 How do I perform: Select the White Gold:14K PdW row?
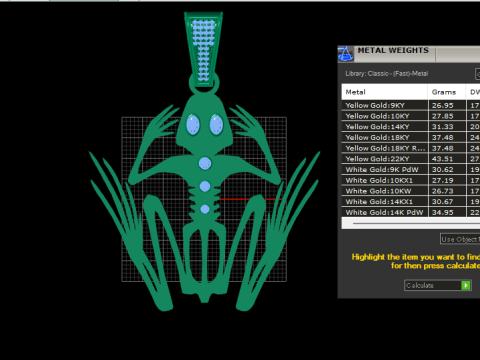(411, 212)
